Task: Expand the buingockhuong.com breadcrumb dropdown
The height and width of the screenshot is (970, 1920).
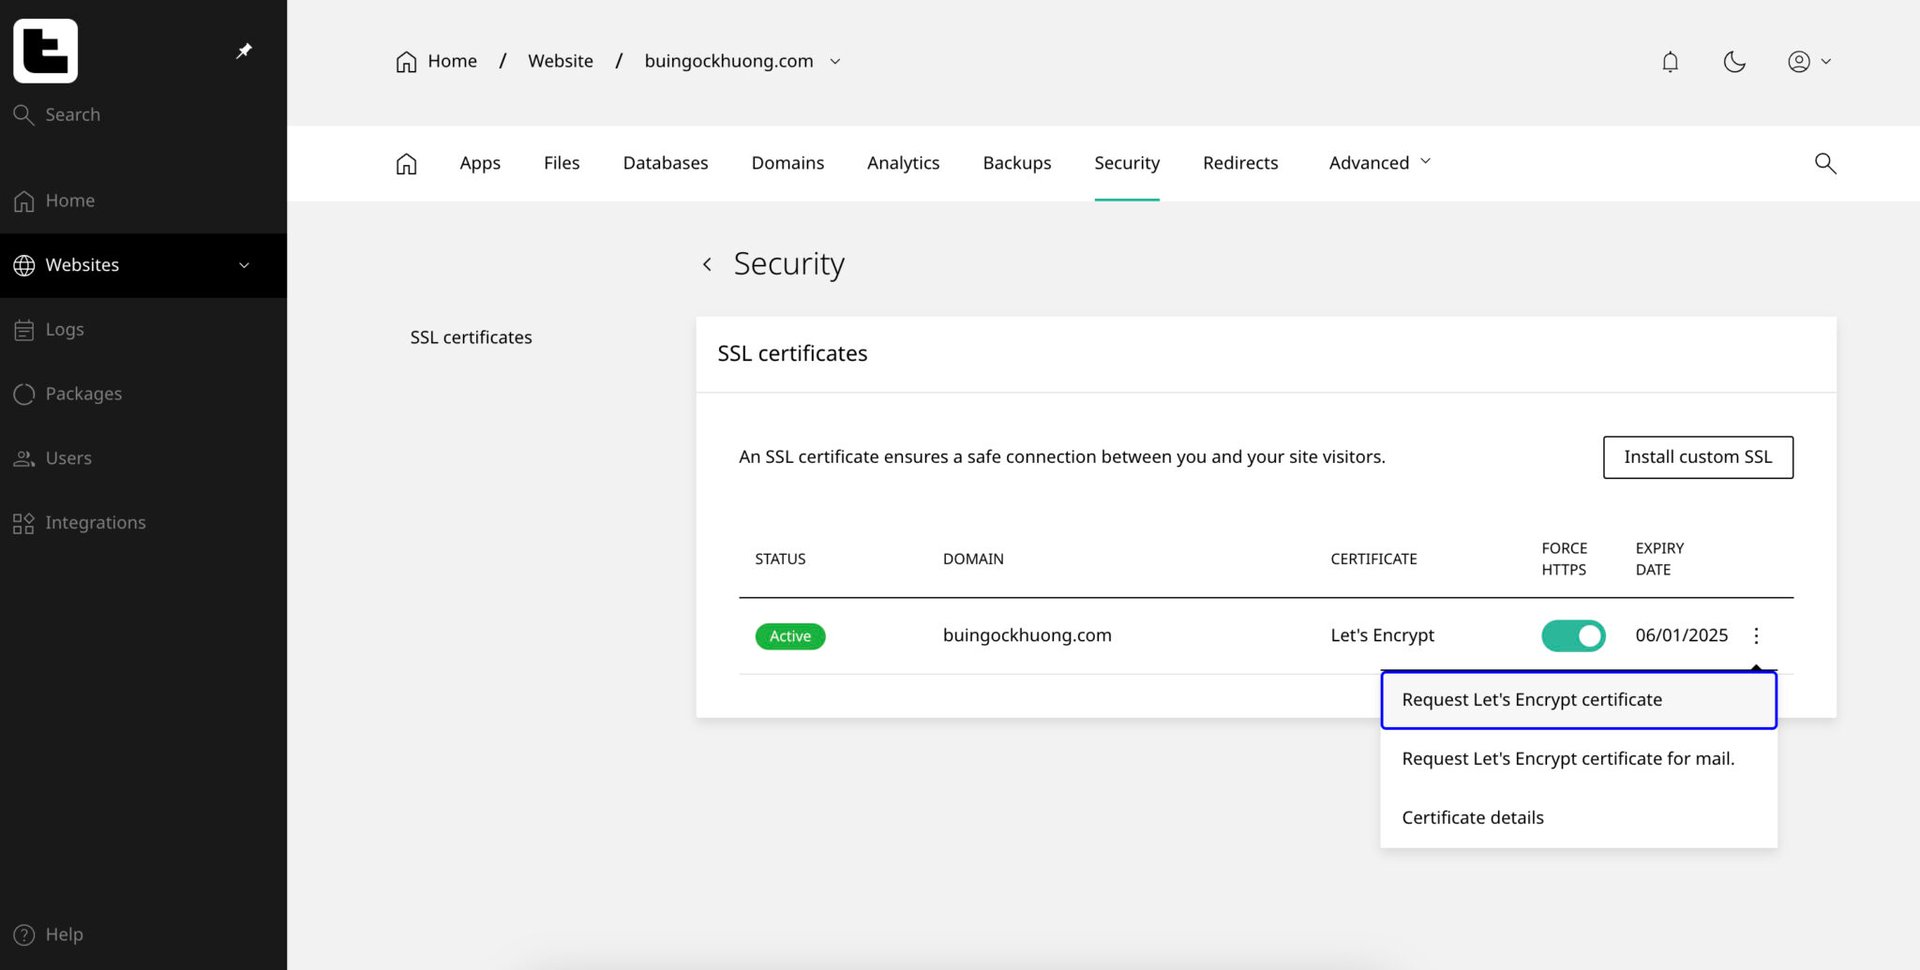Action: coord(836,61)
